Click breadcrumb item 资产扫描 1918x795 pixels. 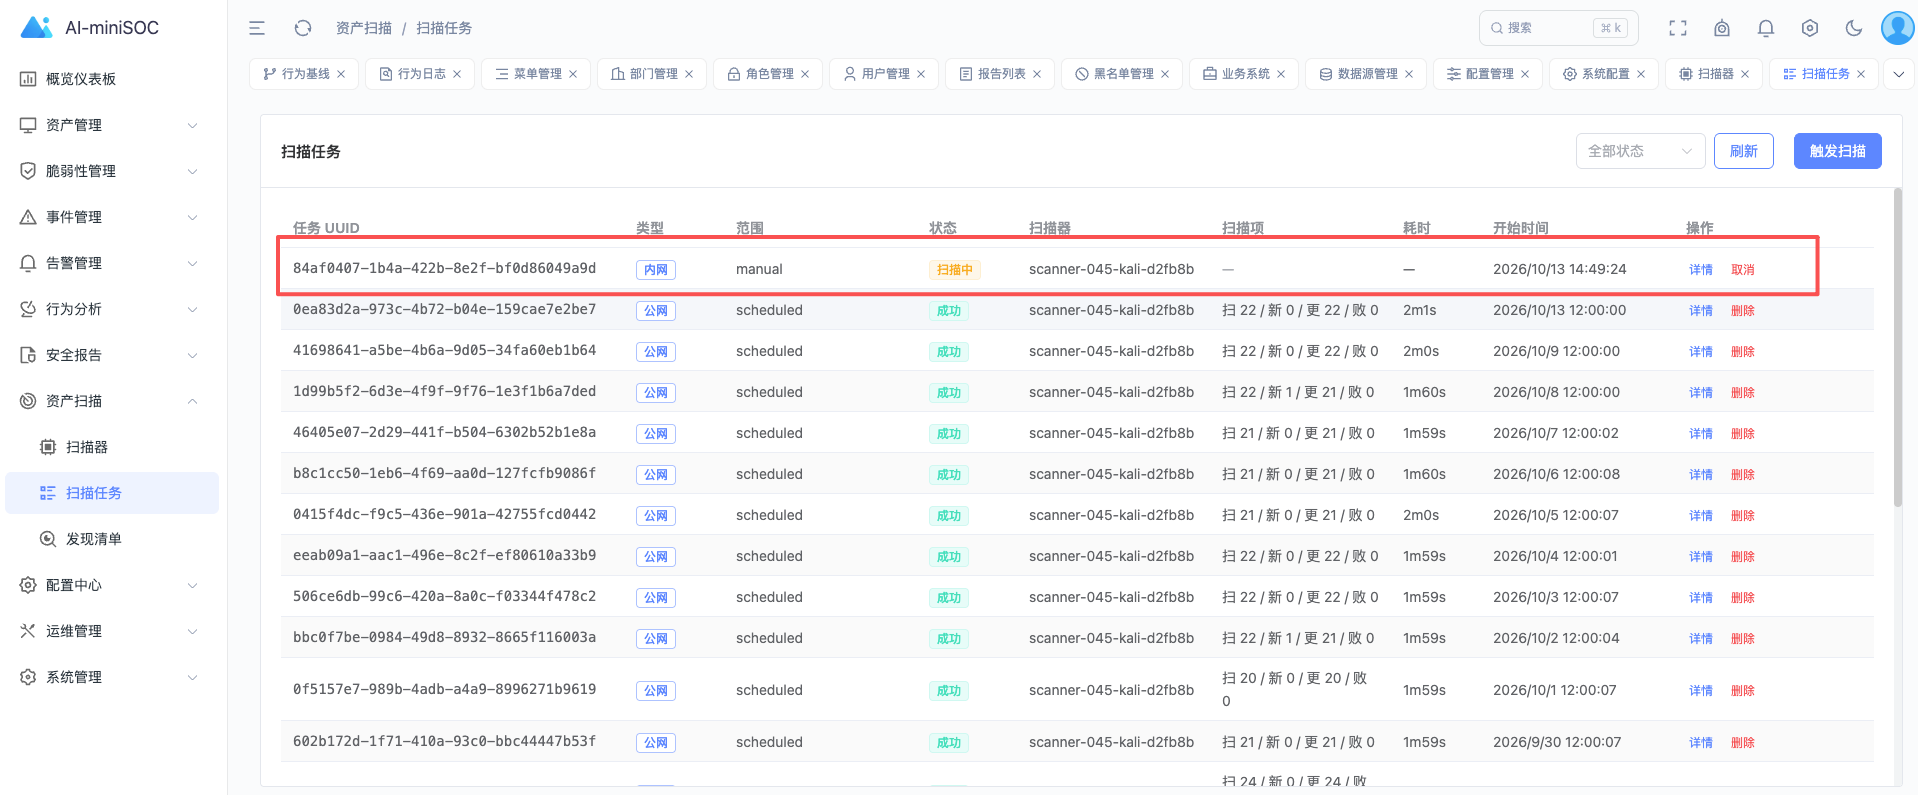coord(364,28)
